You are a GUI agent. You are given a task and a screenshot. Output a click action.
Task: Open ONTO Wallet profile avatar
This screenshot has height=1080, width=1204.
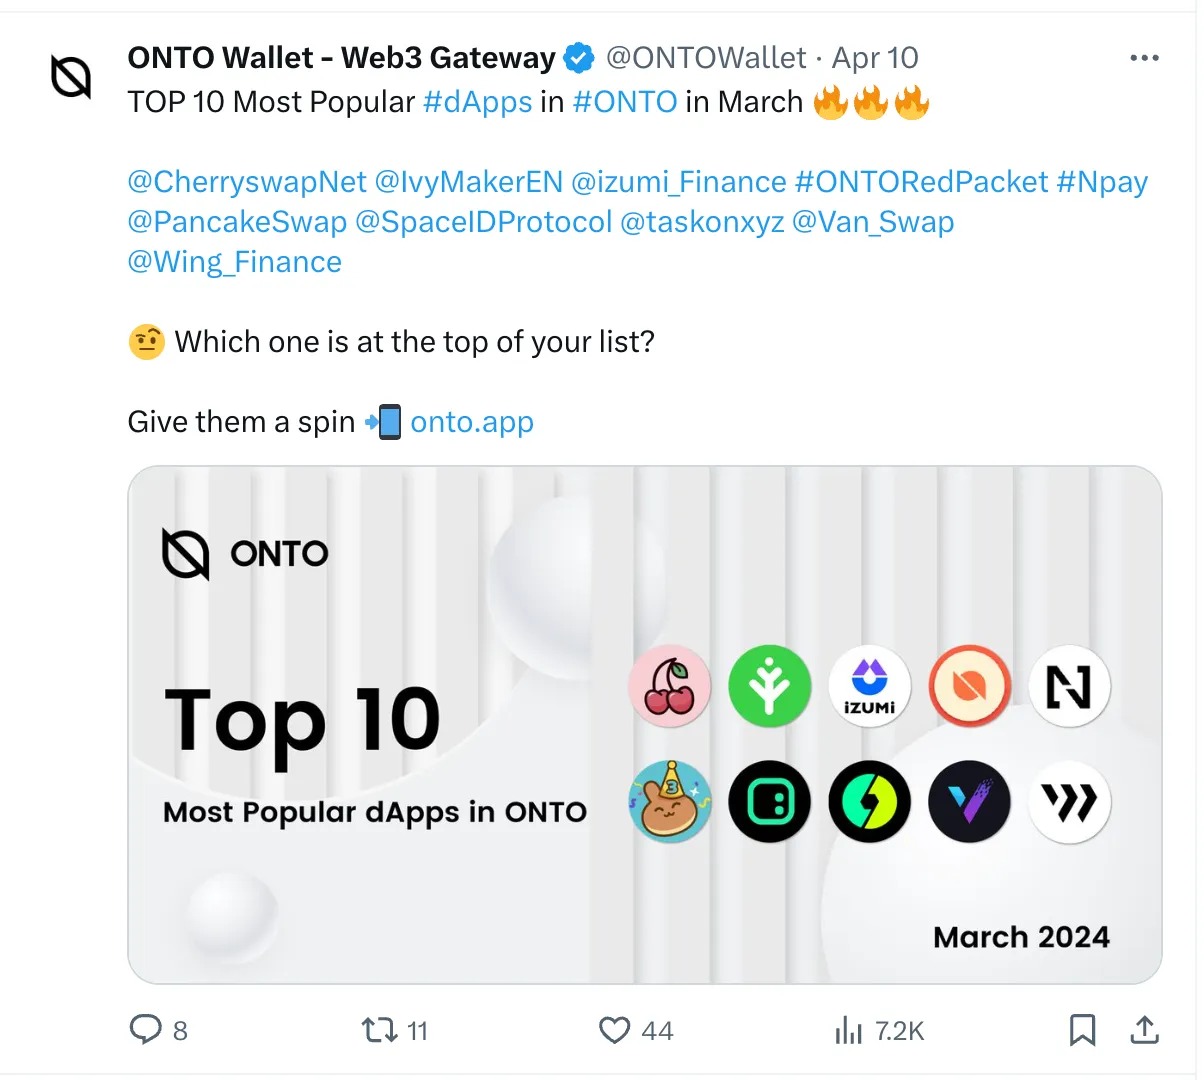coord(71,77)
